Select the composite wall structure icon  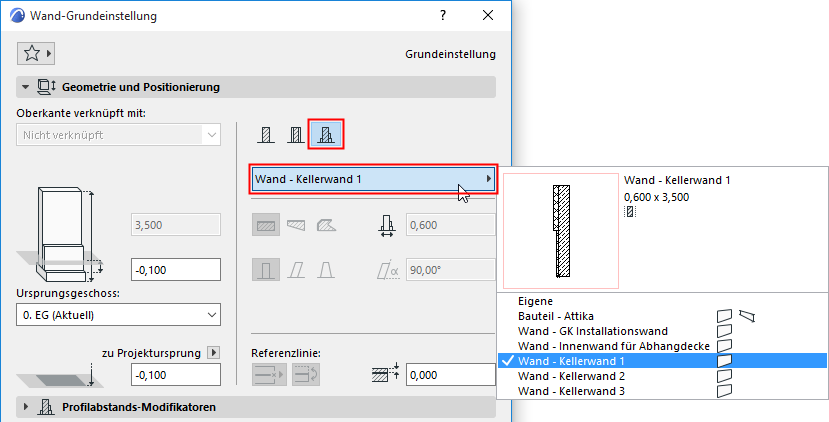(x=295, y=134)
